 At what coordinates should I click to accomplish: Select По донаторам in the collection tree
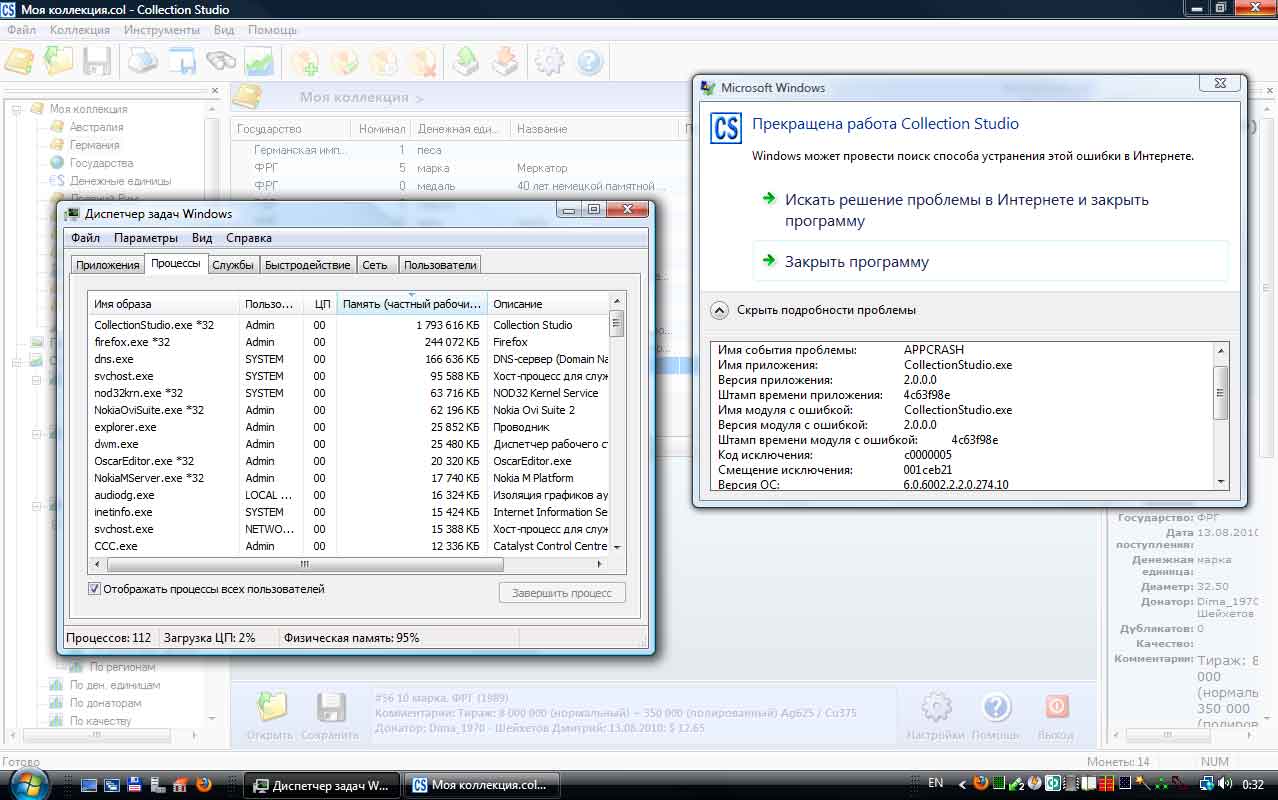tap(106, 703)
